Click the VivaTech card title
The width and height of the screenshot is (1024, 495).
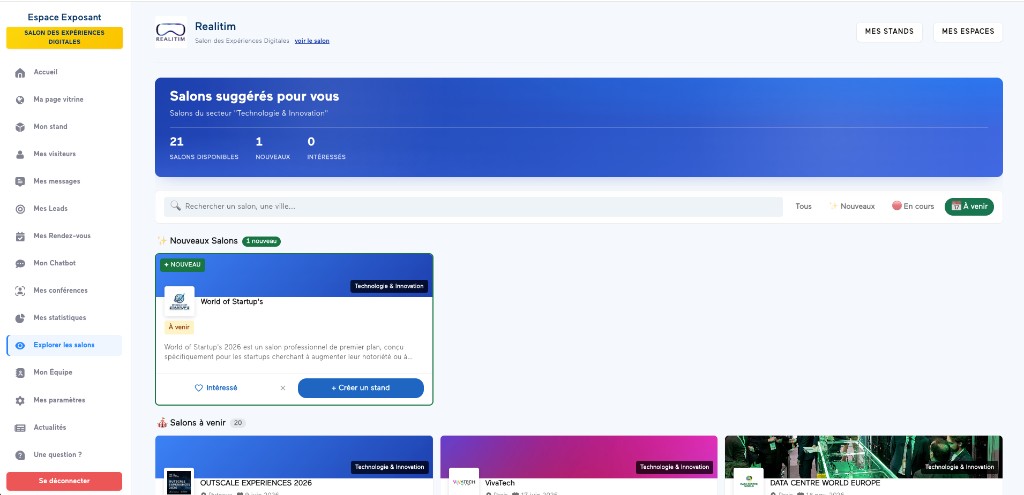500,483
